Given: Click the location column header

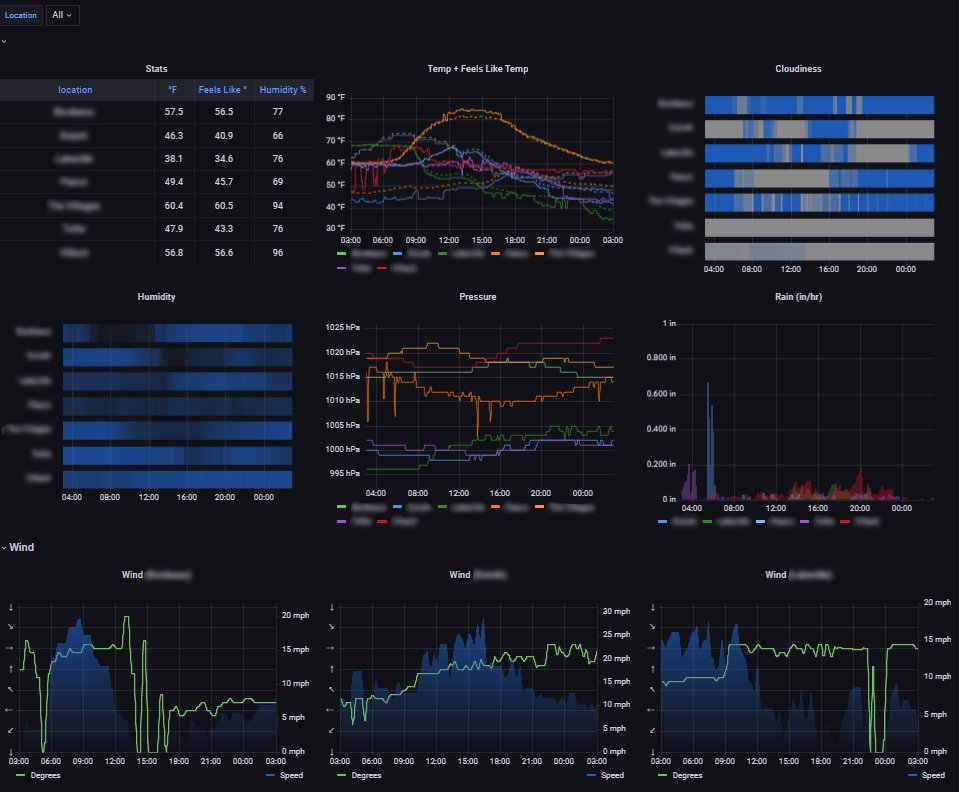Looking at the screenshot, I should [x=75, y=89].
